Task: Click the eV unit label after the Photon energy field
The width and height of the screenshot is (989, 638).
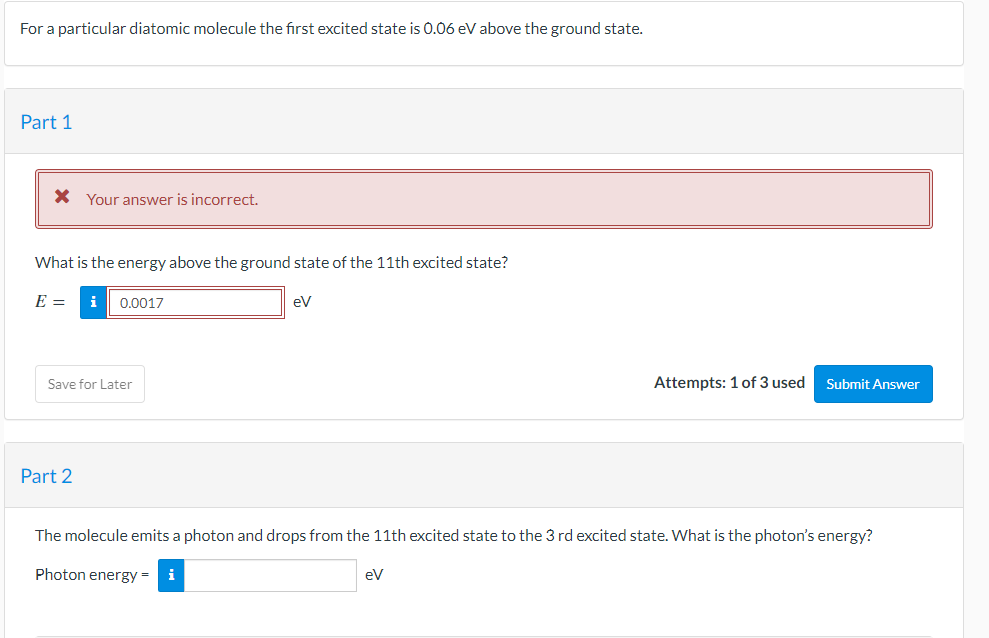Action: [374, 575]
